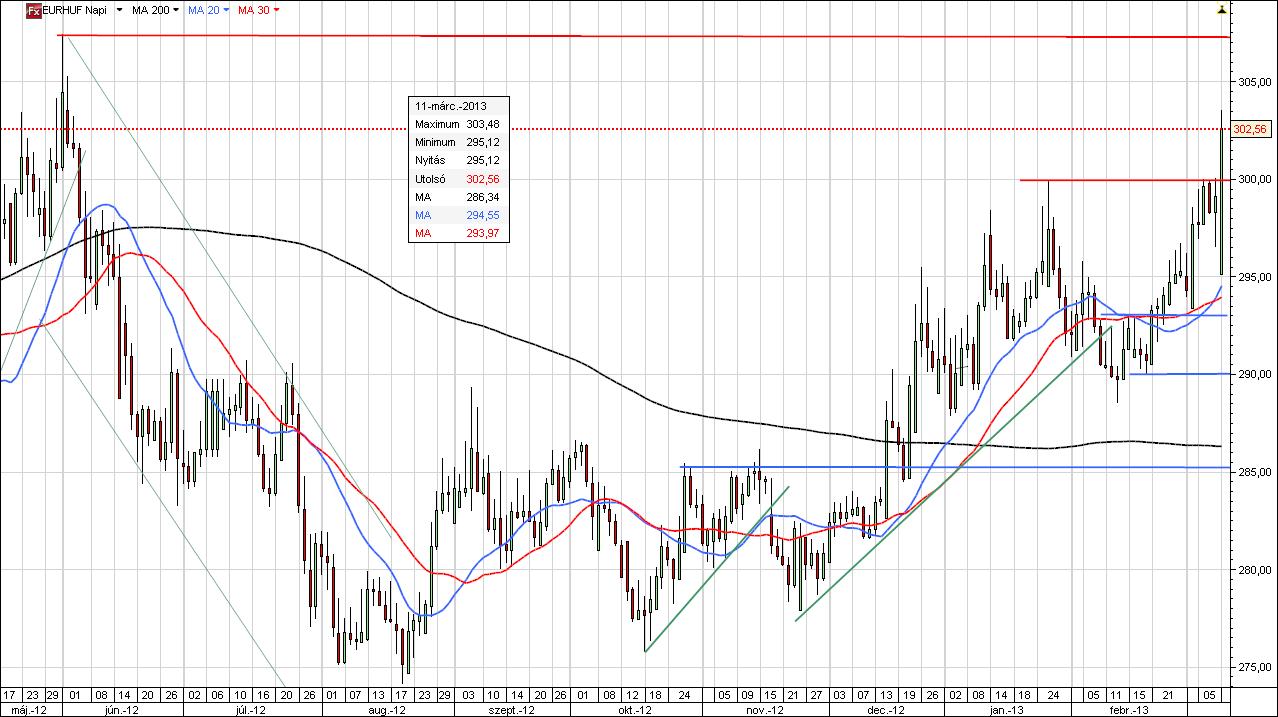Select the Minimum 295,12 row
Image resolution: width=1278 pixels, height=717 pixels.
coord(458,142)
